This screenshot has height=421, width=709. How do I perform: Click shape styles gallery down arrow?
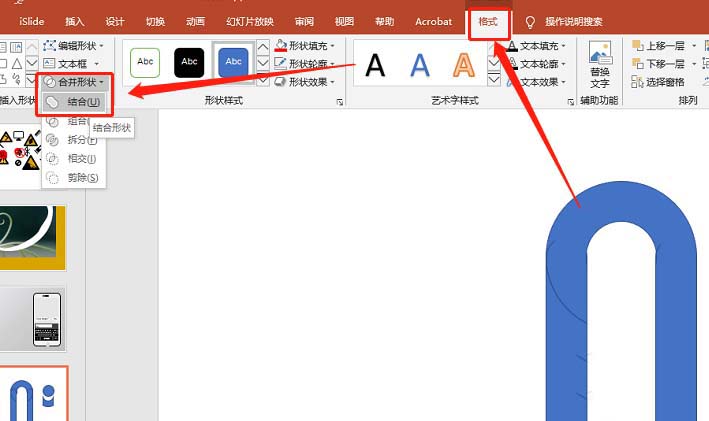point(263,63)
